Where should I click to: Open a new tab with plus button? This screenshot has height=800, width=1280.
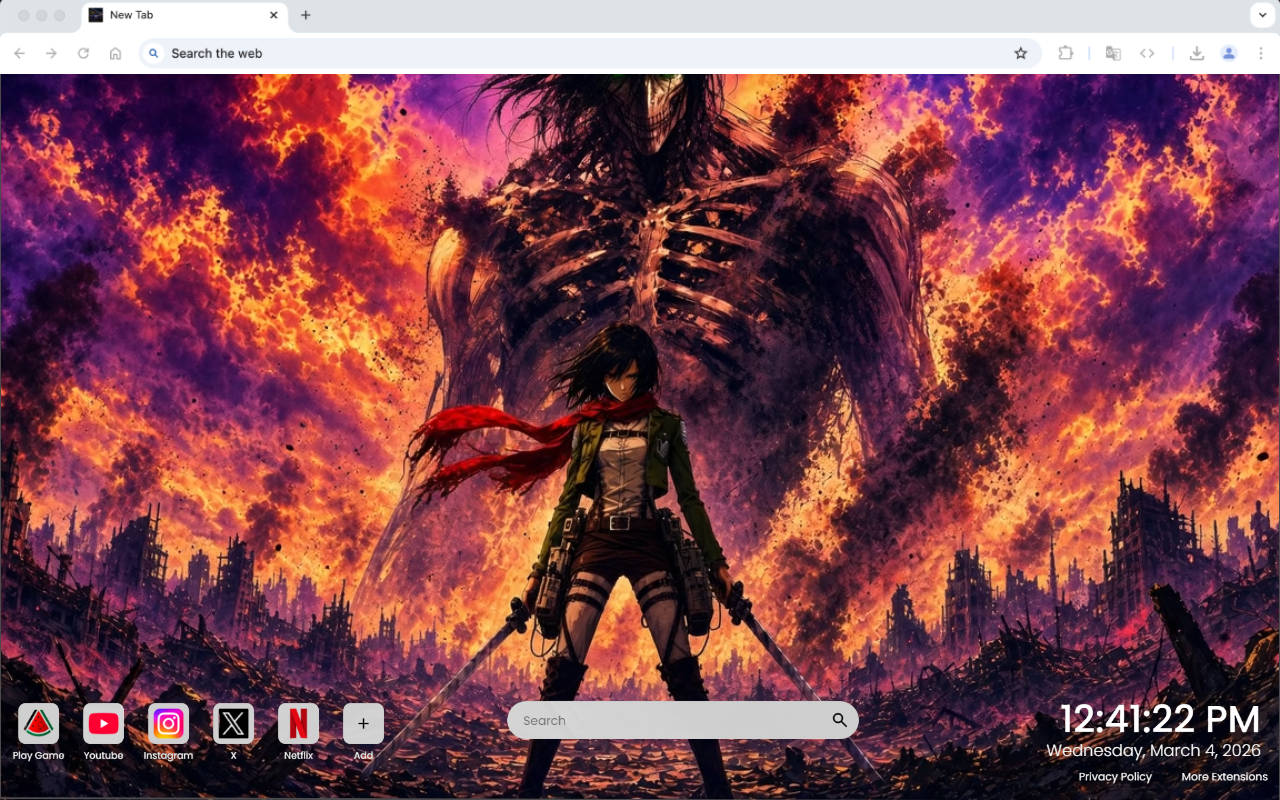point(305,15)
